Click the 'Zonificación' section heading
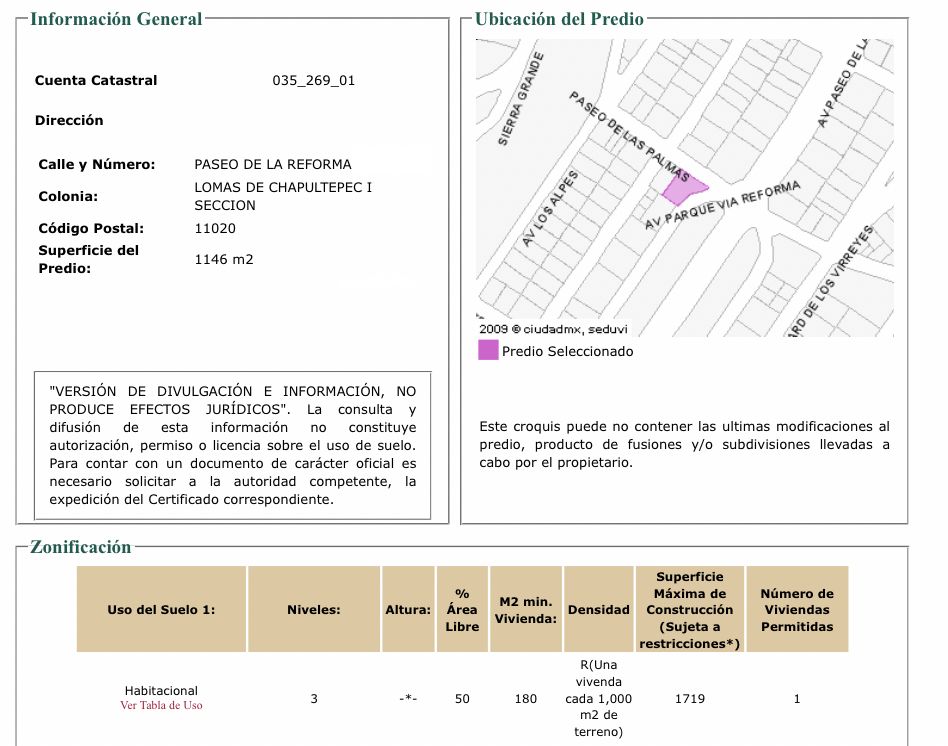The width and height of the screenshot is (948, 746). pyautogui.click(x=80, y=547)
